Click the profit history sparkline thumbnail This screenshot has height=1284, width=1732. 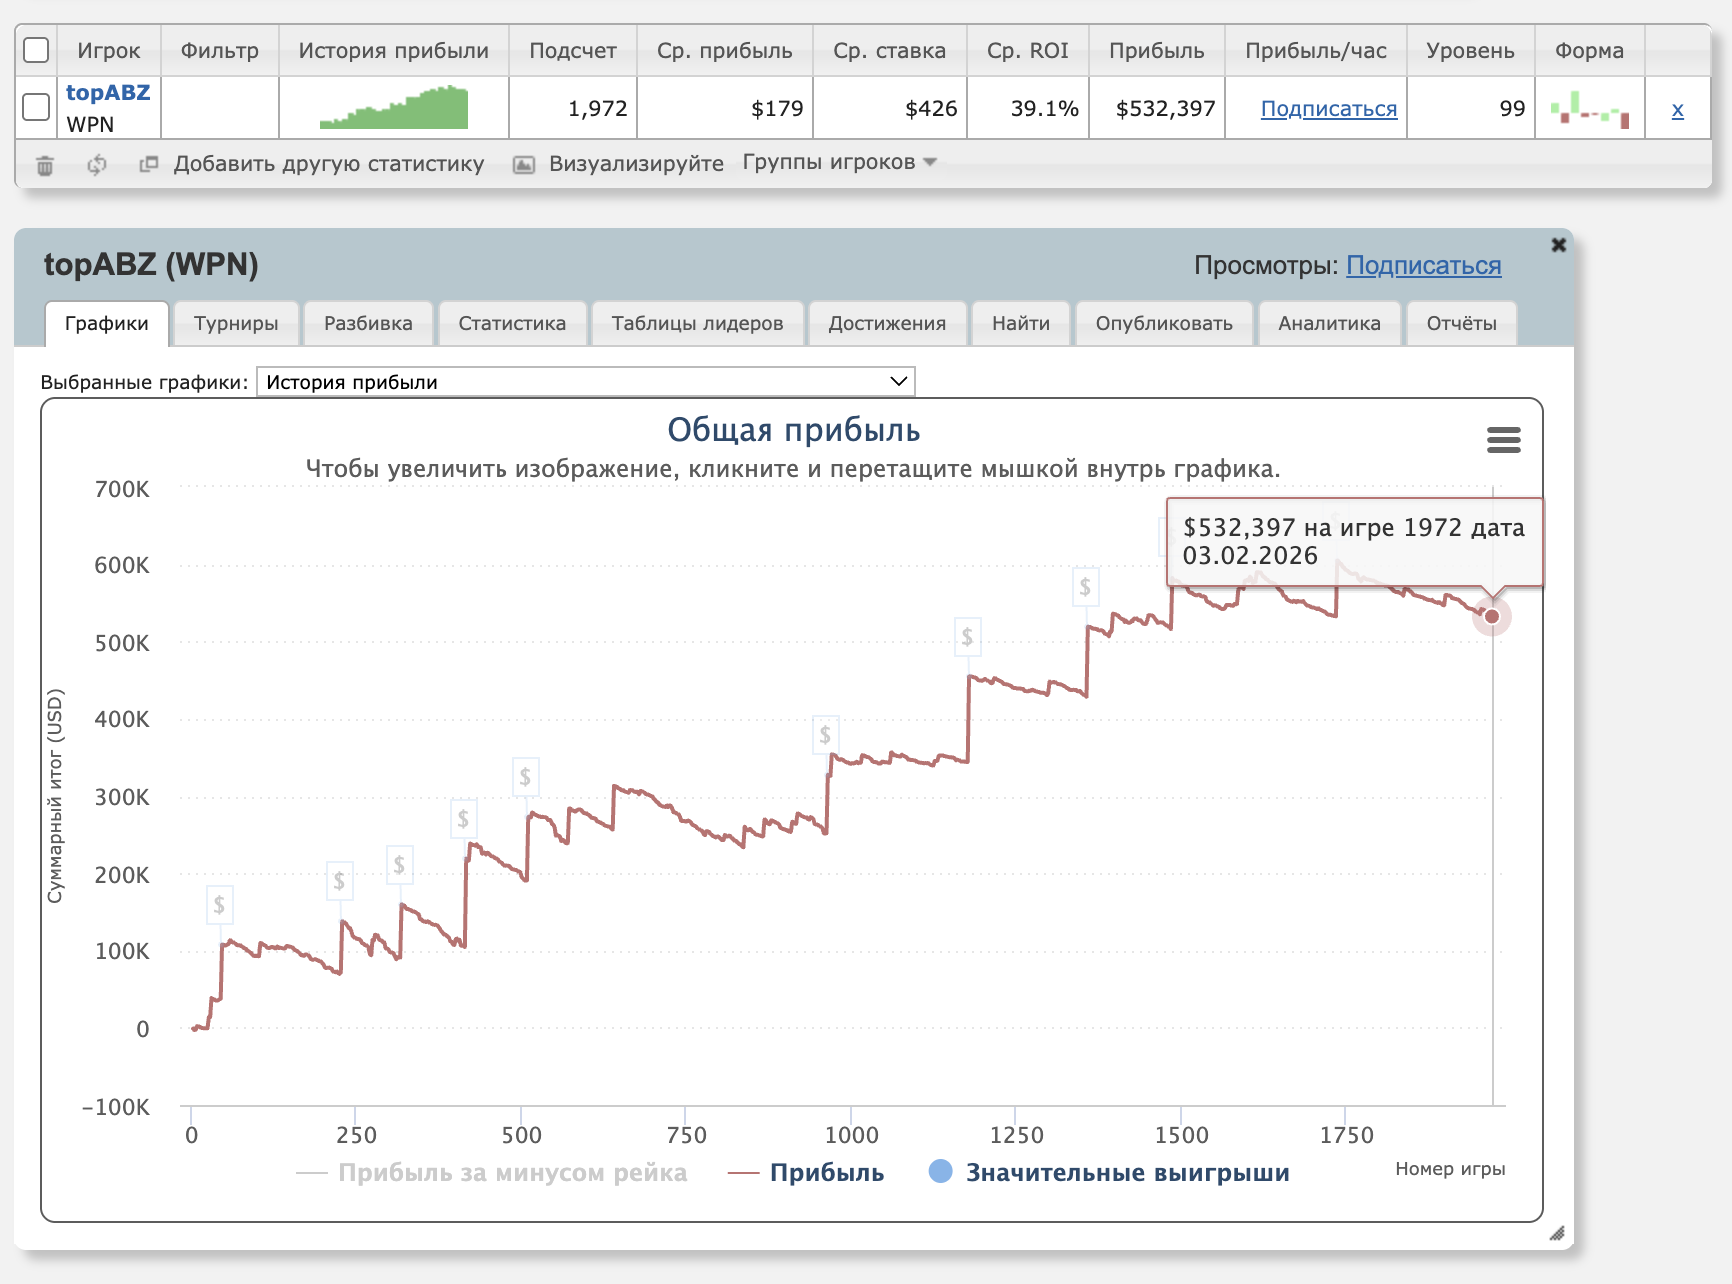tap(394, 108)
